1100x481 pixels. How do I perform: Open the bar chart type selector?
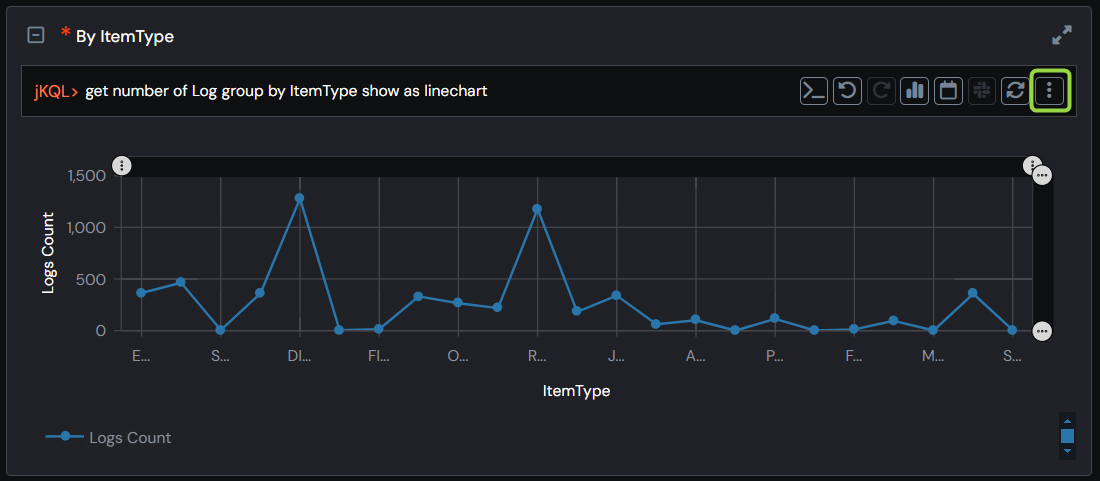click(915, 90)
